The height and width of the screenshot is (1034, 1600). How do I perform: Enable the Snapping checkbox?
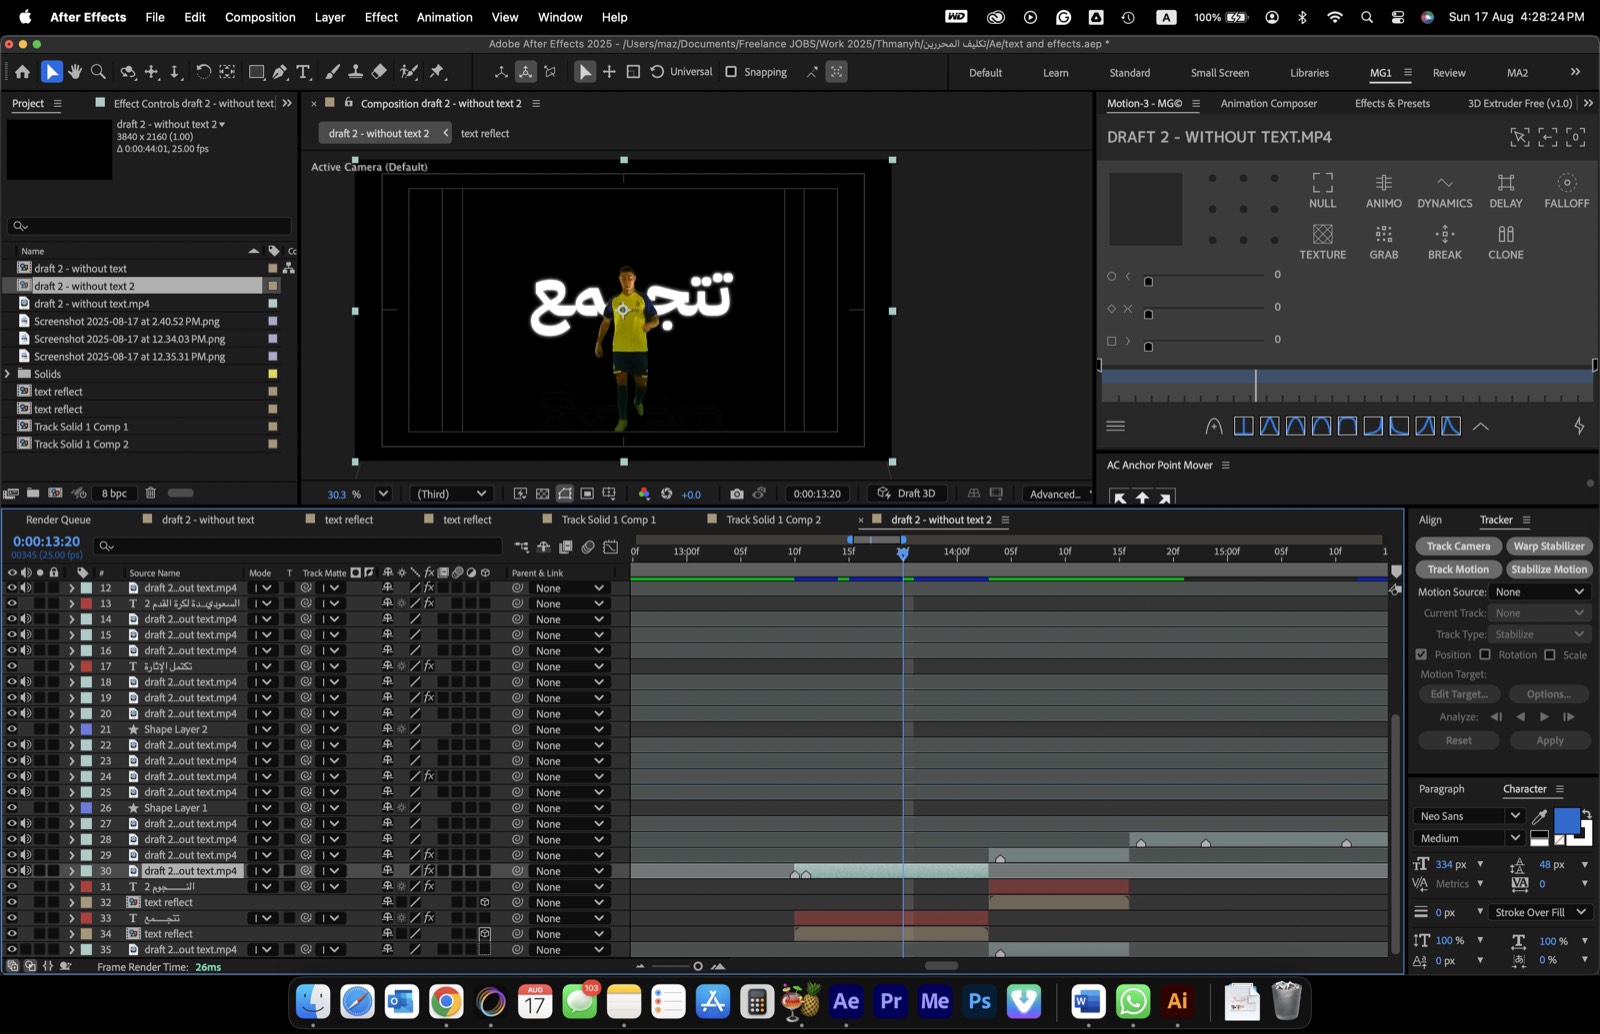pos(731,72)
